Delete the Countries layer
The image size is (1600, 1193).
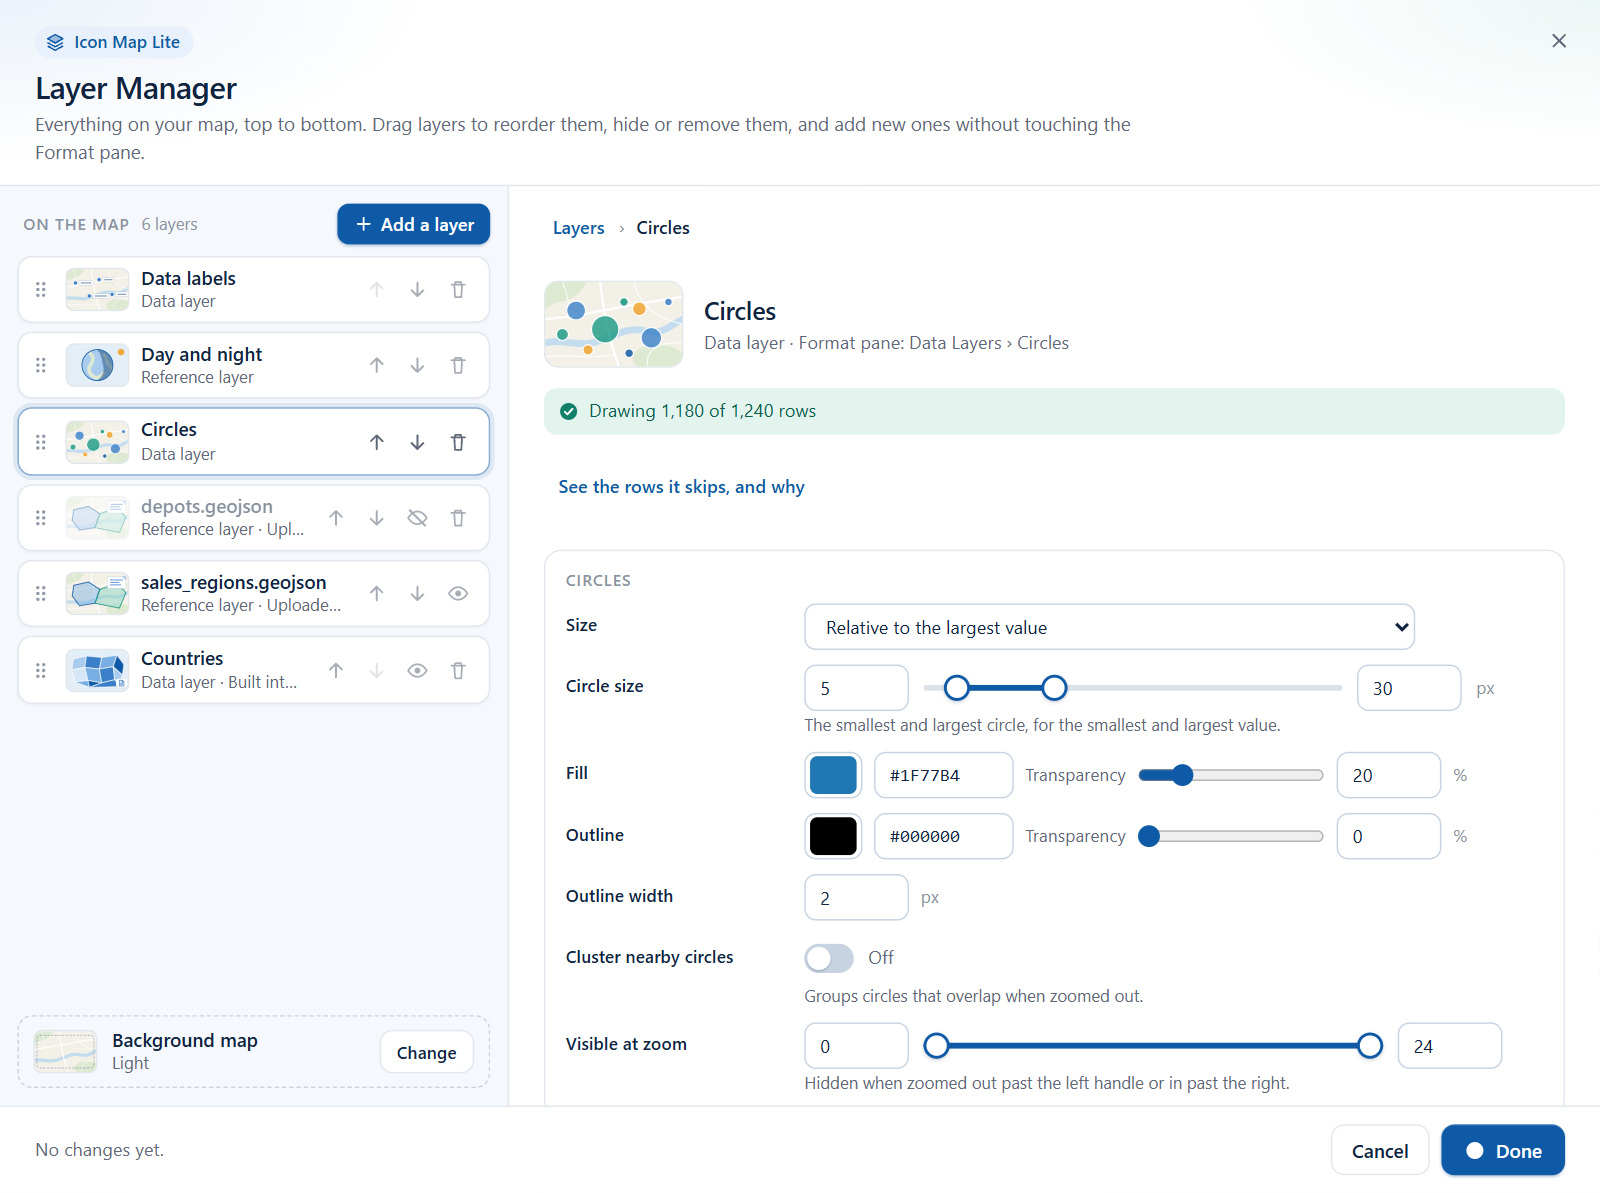[x=458, y=671]
